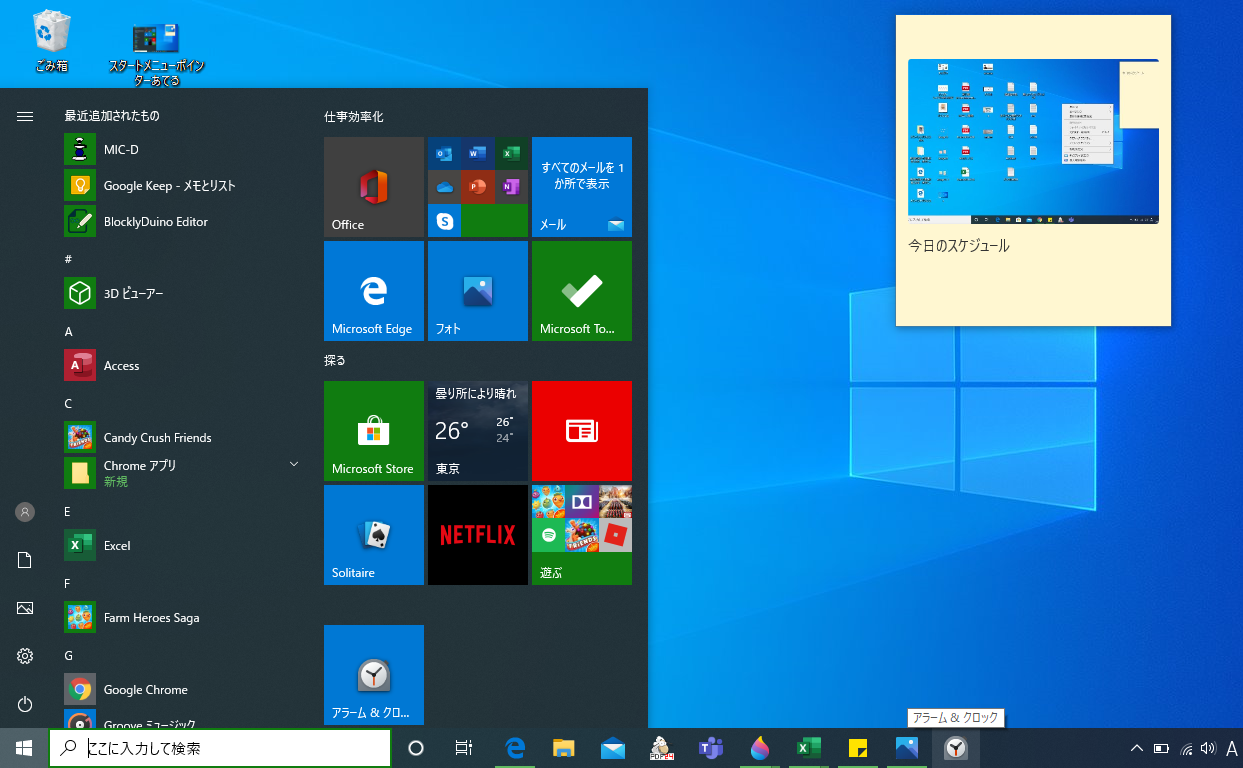
Task: Open Documents from Start sidebar
Action: 25,560
